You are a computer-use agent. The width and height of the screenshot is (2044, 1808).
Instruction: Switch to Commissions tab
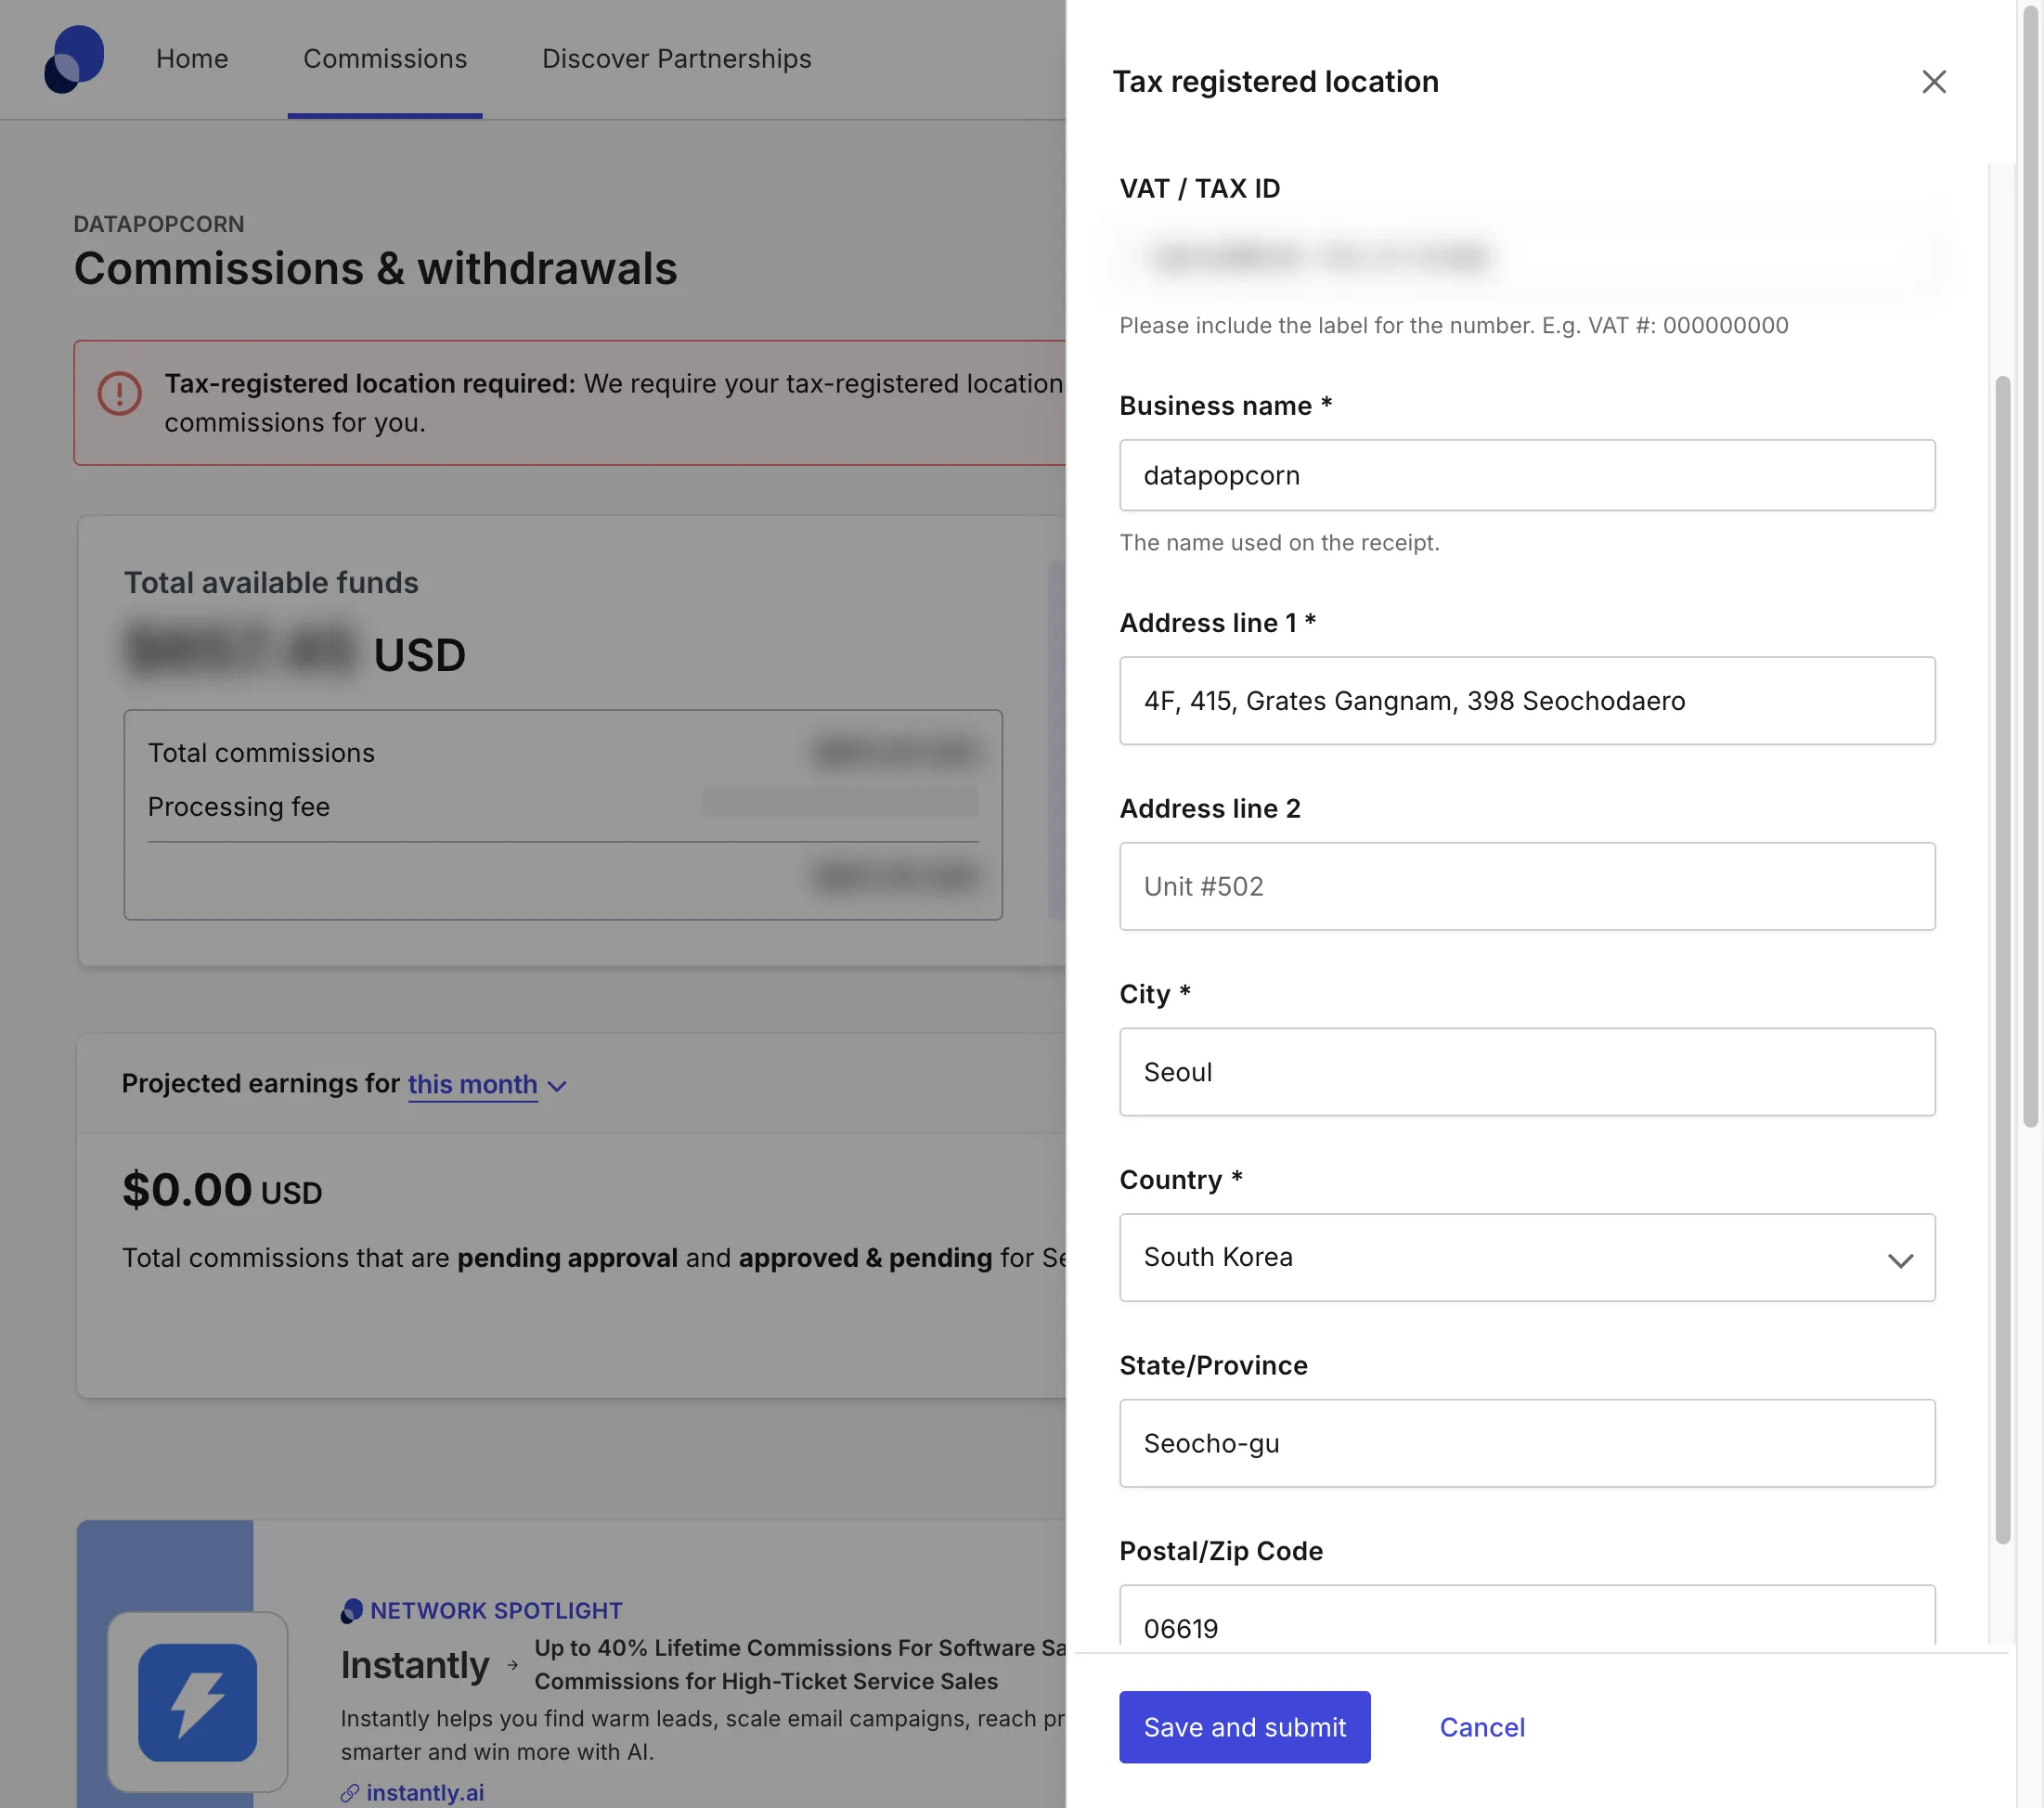pyautogui.click(x=385, y=59)
